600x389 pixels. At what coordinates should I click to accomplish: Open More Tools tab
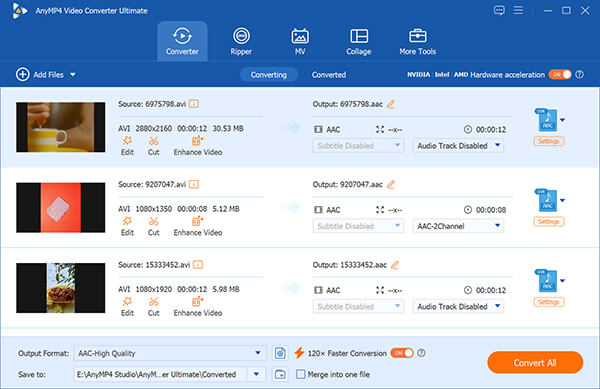(x=417, y=41)
